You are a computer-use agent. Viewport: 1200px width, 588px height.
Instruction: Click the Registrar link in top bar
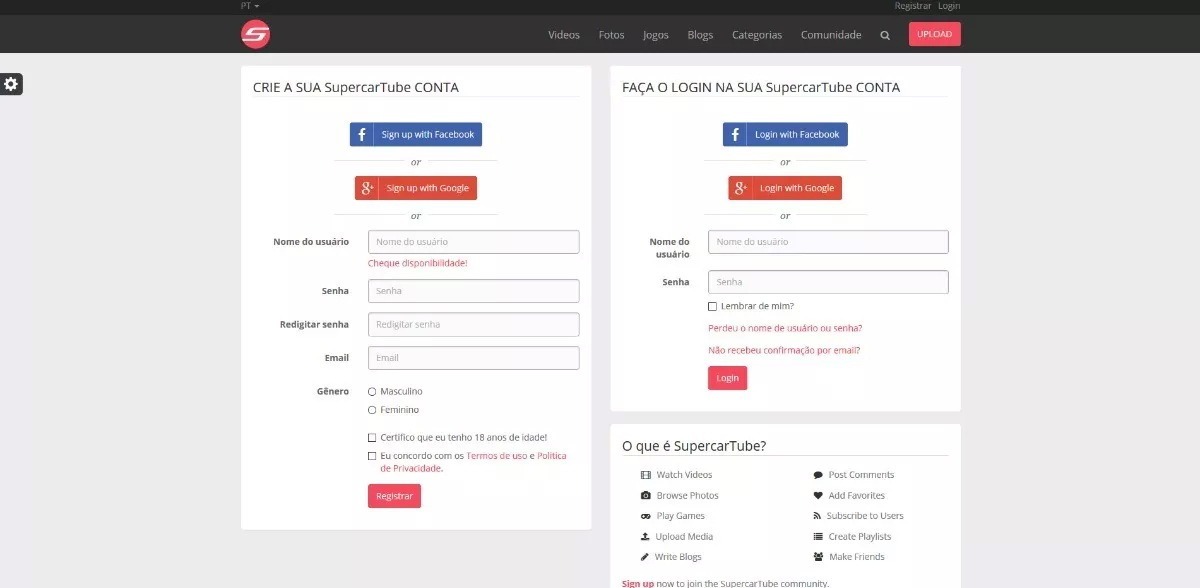point(913,6)
